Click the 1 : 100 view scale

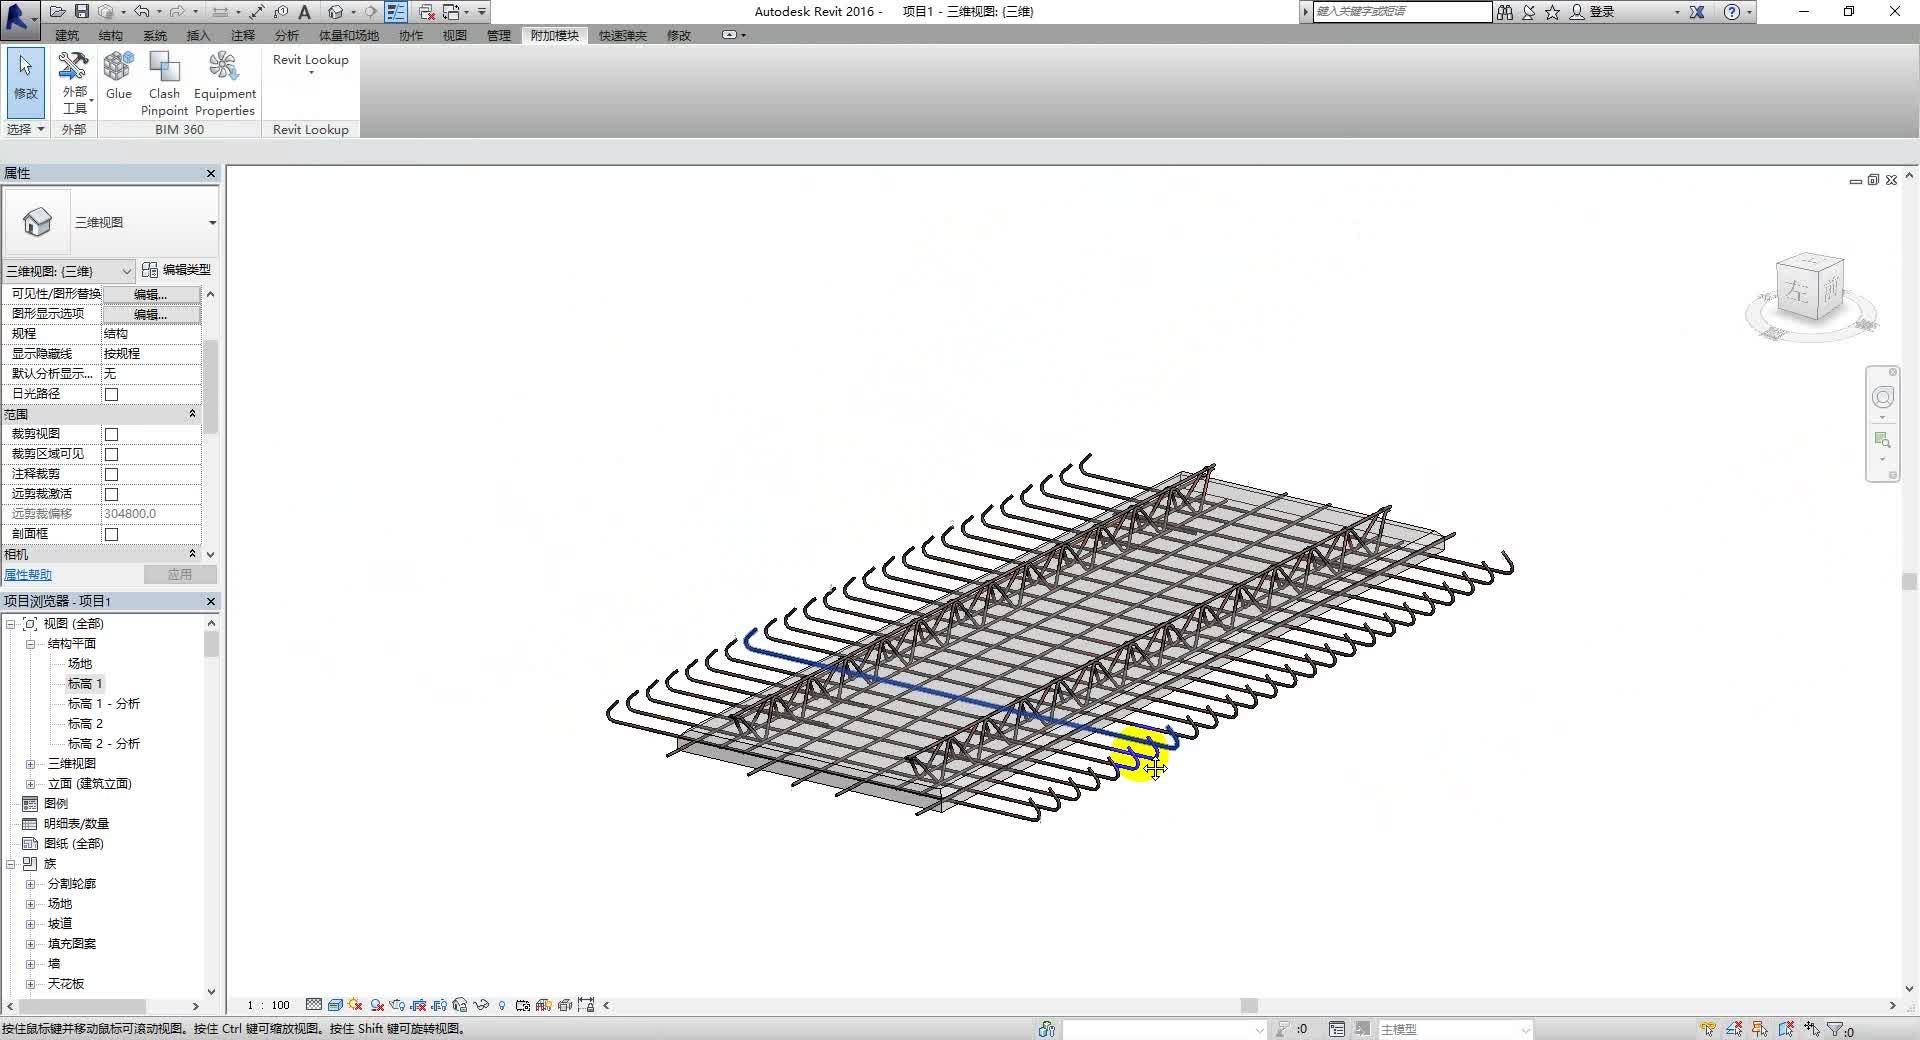click(269, 1005)
